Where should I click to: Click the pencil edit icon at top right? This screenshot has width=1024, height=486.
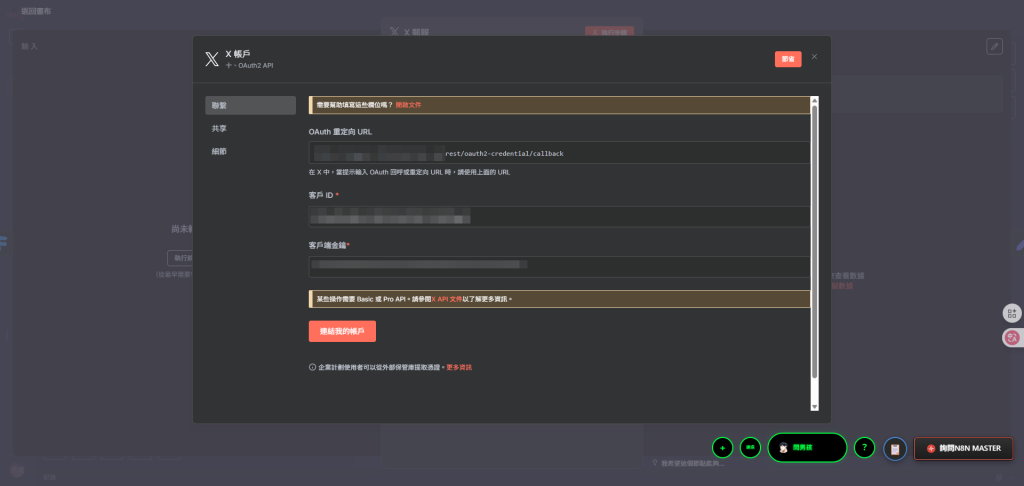[x=993, y=46]
